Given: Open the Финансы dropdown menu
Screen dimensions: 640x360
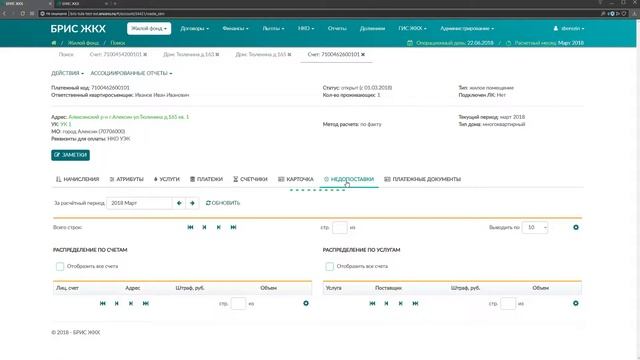Looking at the screenshot, I should [x=236, y=29].
